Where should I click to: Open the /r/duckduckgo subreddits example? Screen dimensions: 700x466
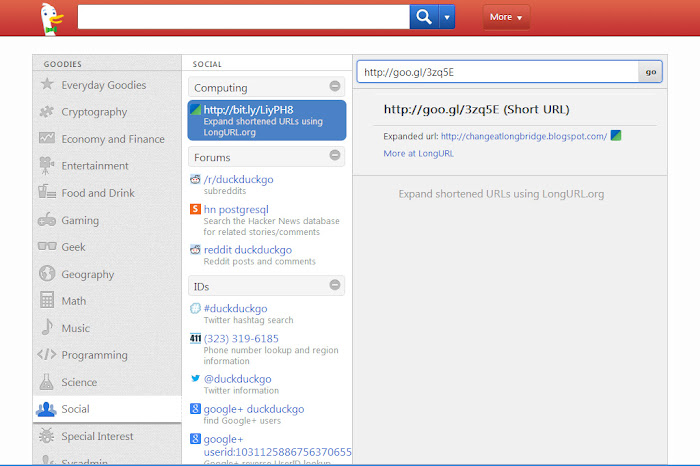click(x=238, y=179)
